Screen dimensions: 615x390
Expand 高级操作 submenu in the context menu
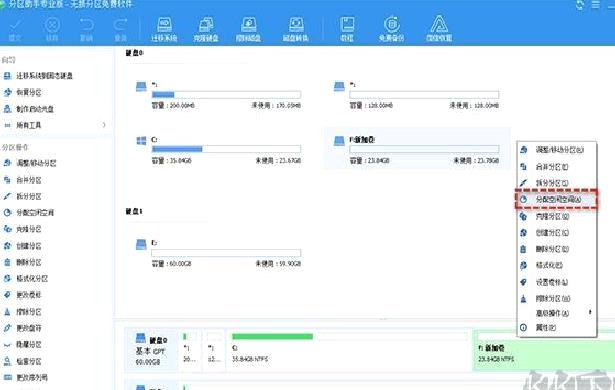pyautogui.click(x=557, y=313)
